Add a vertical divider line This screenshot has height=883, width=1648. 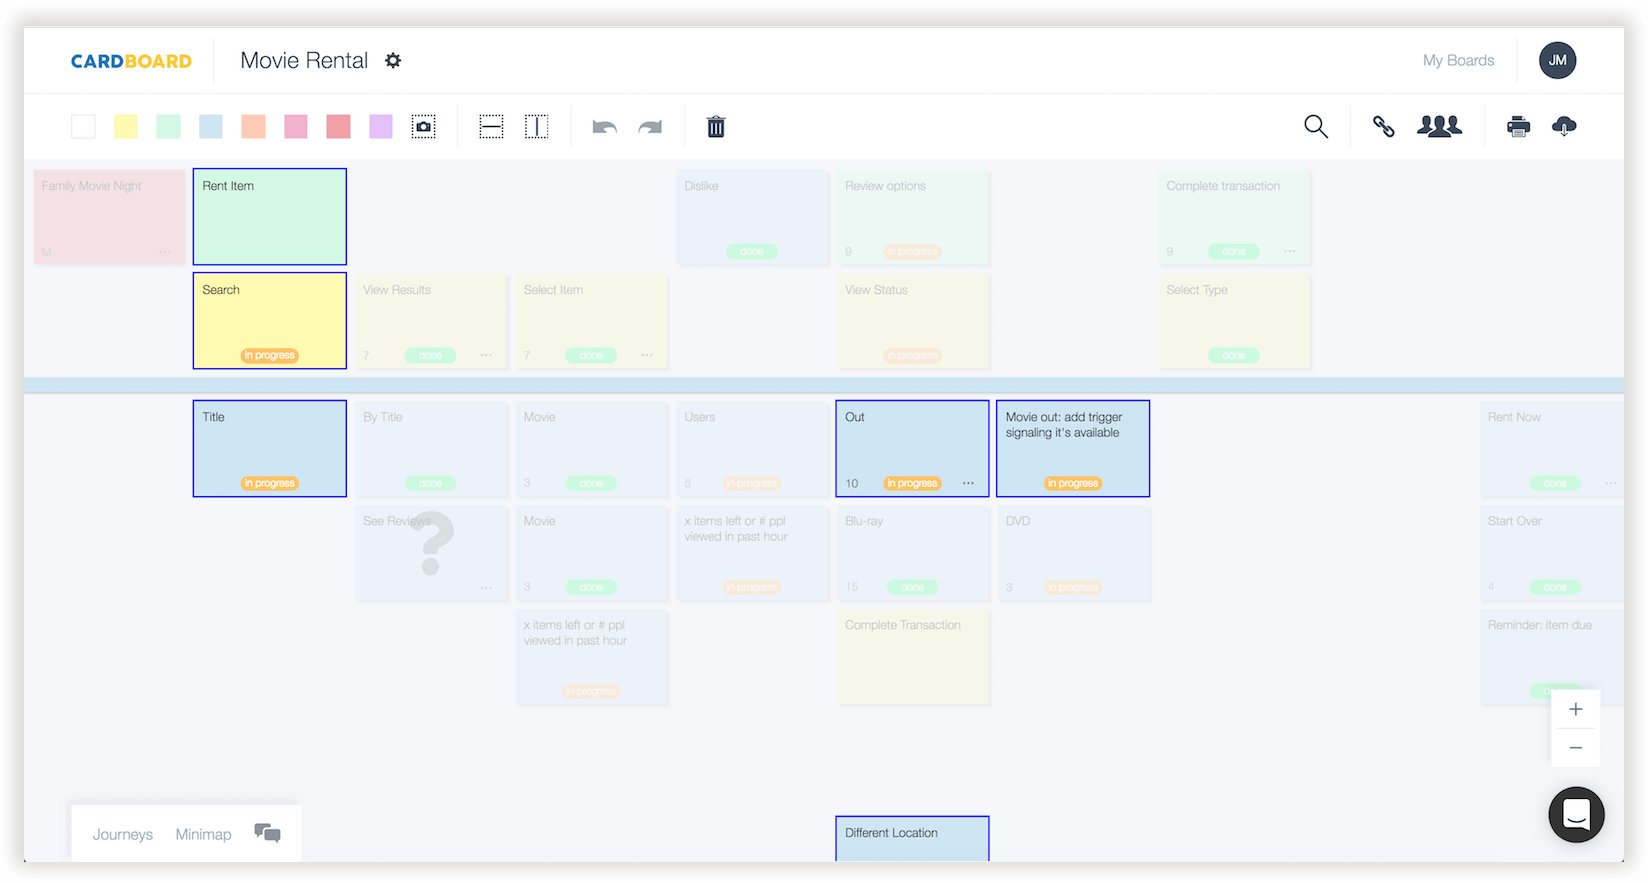[x=537, y=127]
